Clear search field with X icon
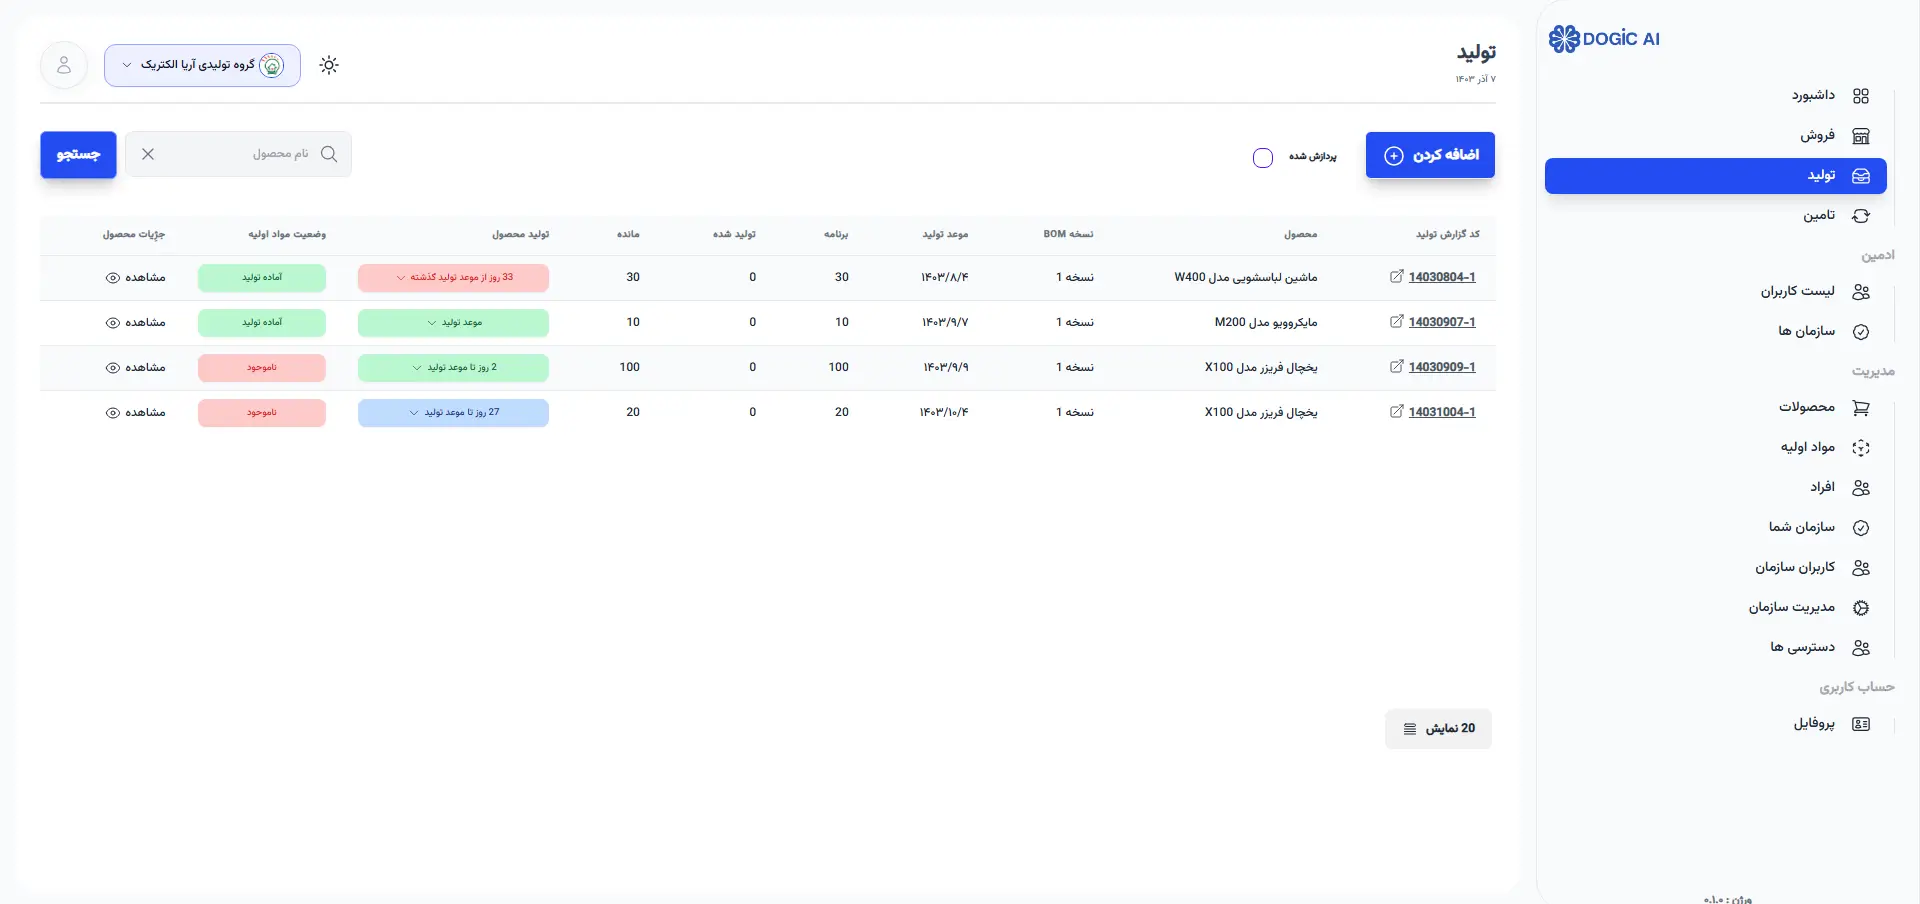Image resolution: width=1920 pixels, height=904 pixels. coord(148,154)
